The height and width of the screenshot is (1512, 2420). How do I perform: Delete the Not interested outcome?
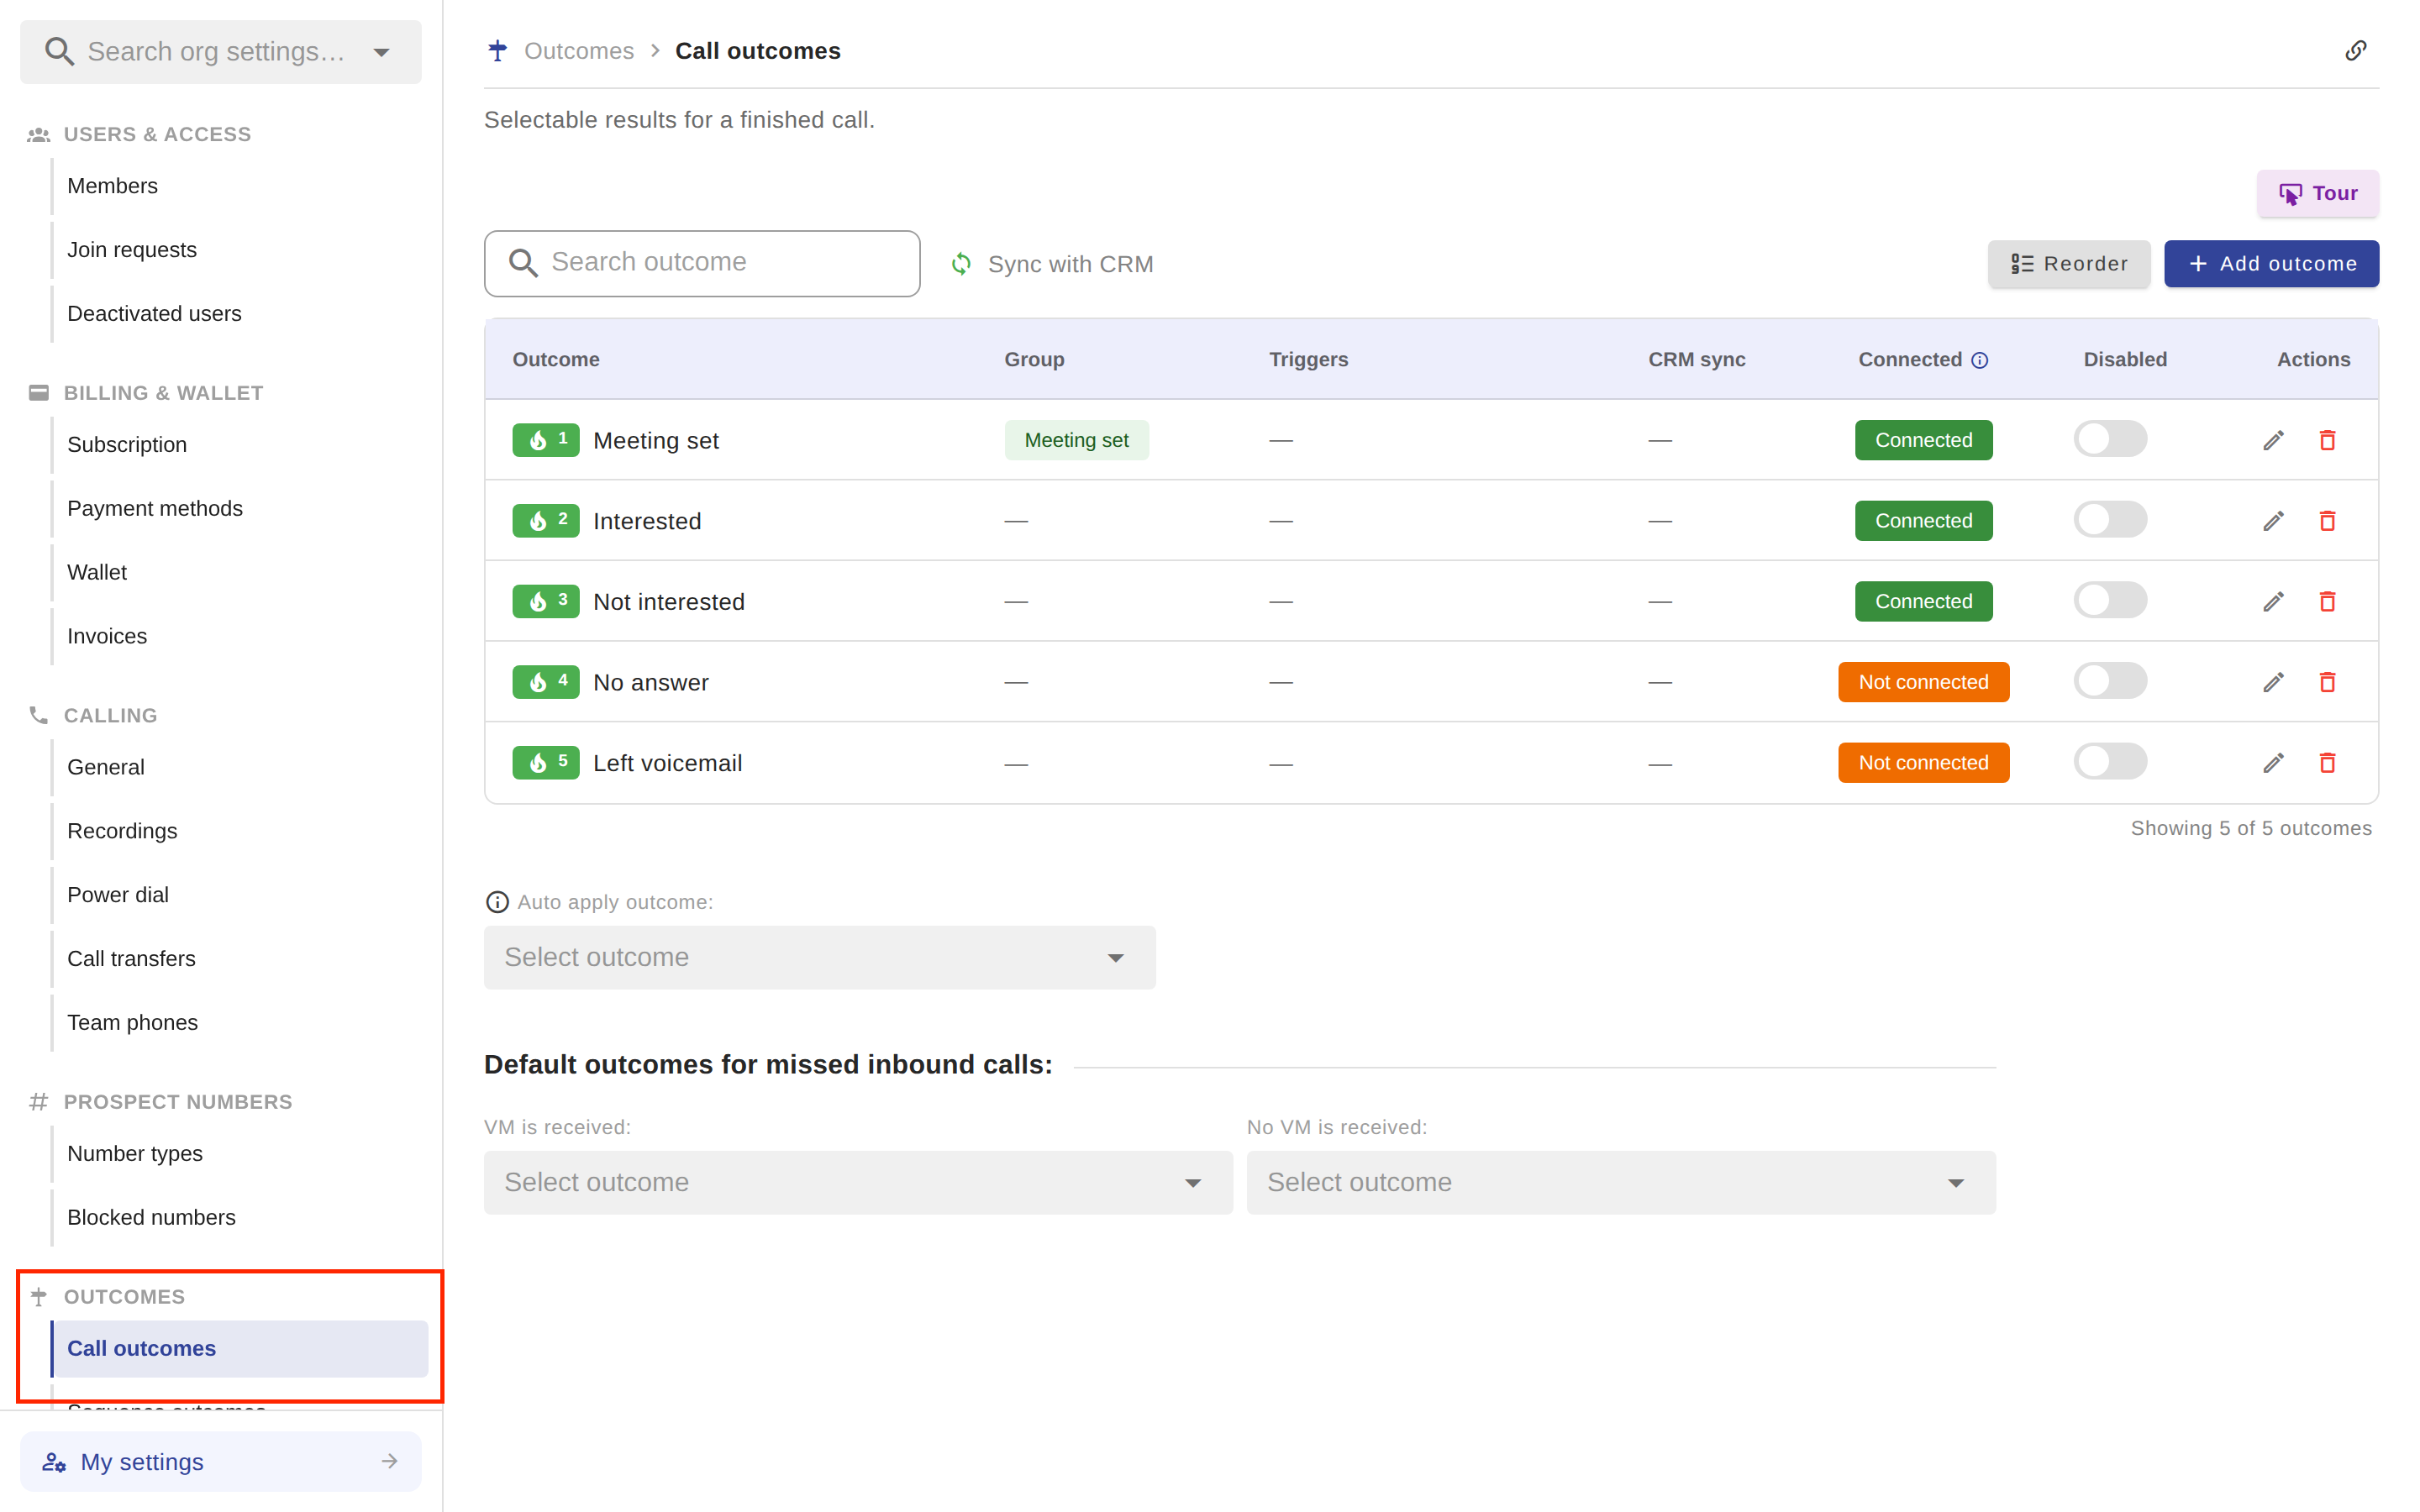coord(2327,601)
